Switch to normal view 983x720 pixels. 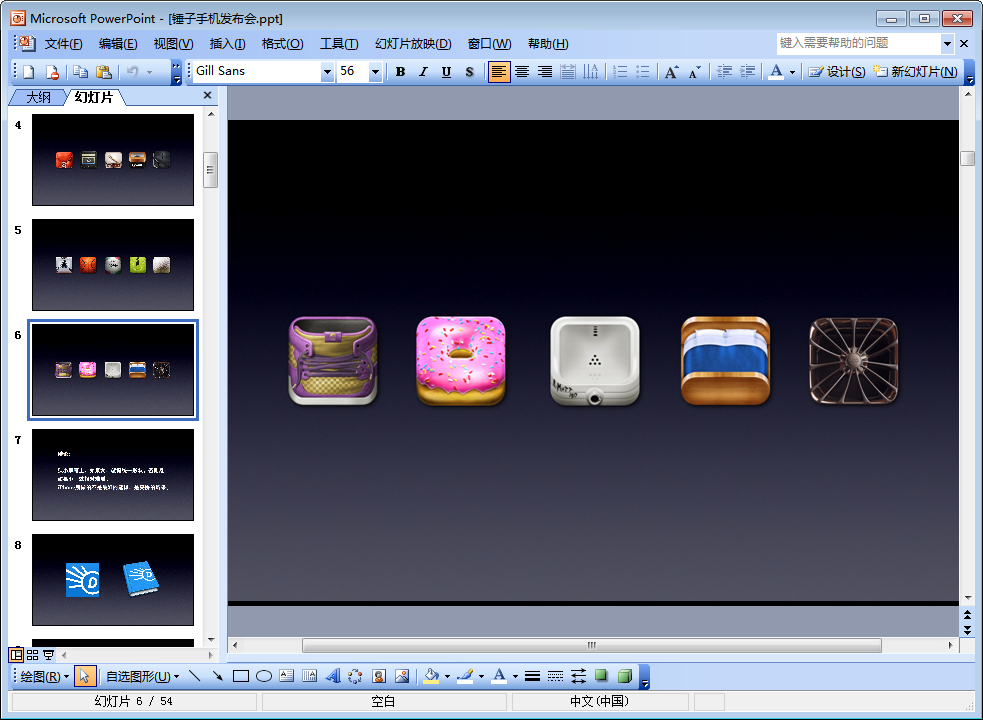coord(16,655)
